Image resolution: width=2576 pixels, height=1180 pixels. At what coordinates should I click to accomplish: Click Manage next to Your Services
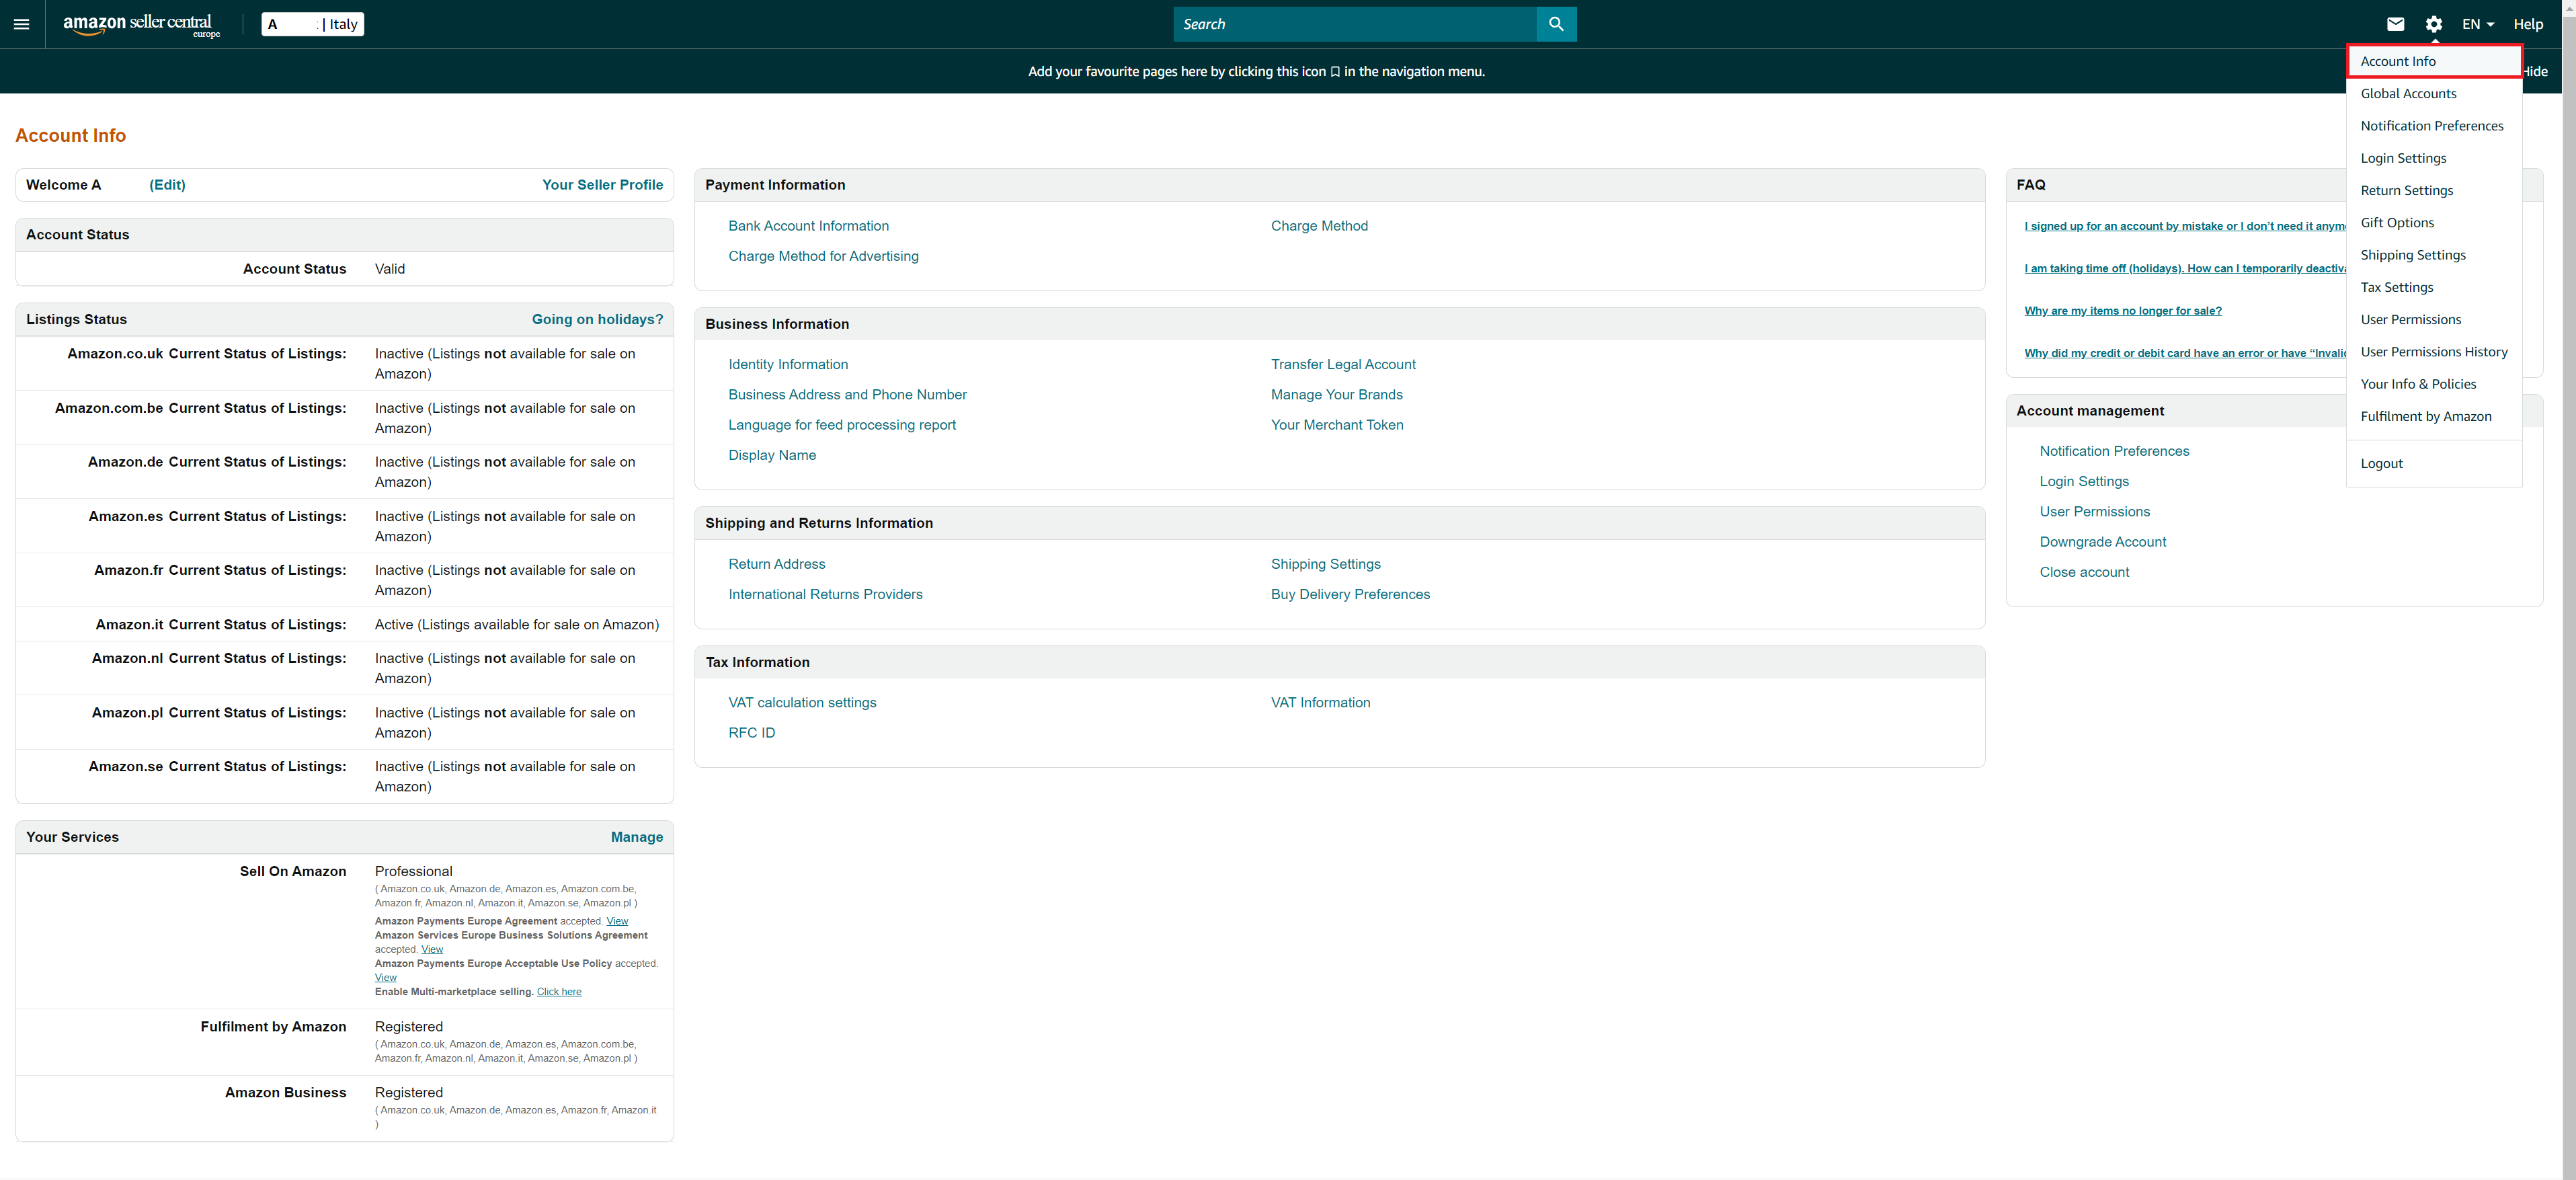coord(636,837)
